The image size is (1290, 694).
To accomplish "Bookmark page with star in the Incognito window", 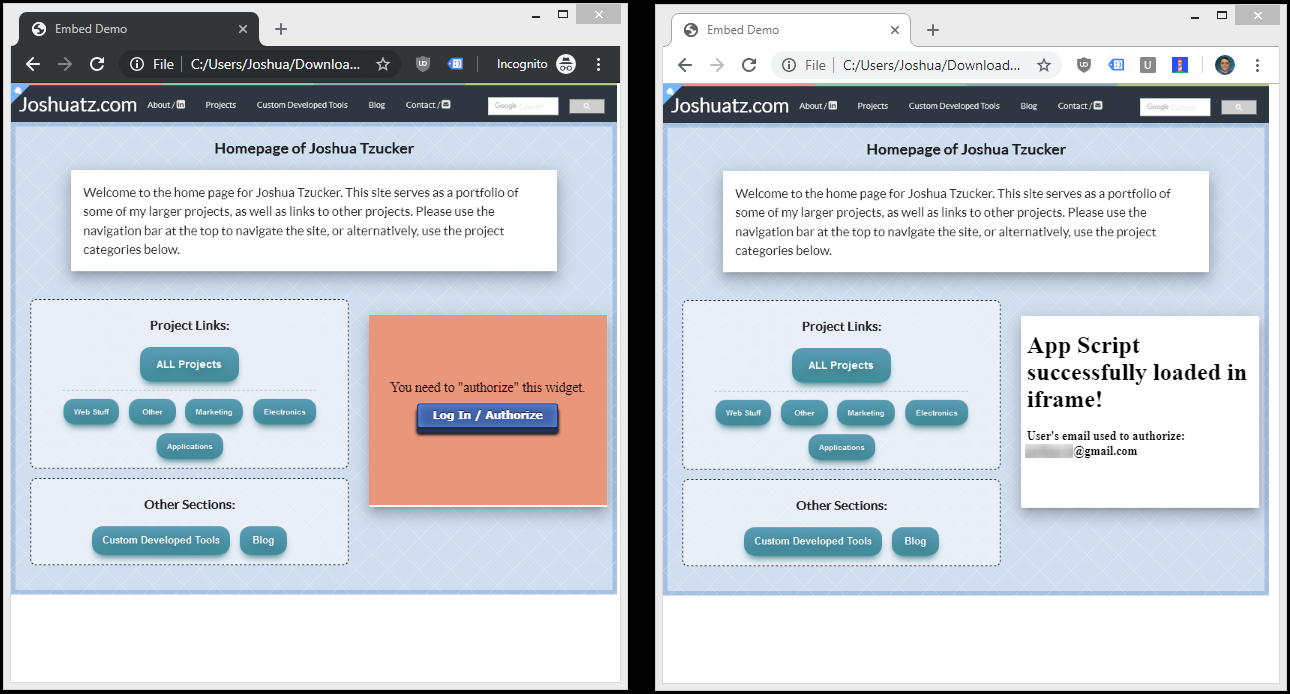I will click(x=383, y=64).
